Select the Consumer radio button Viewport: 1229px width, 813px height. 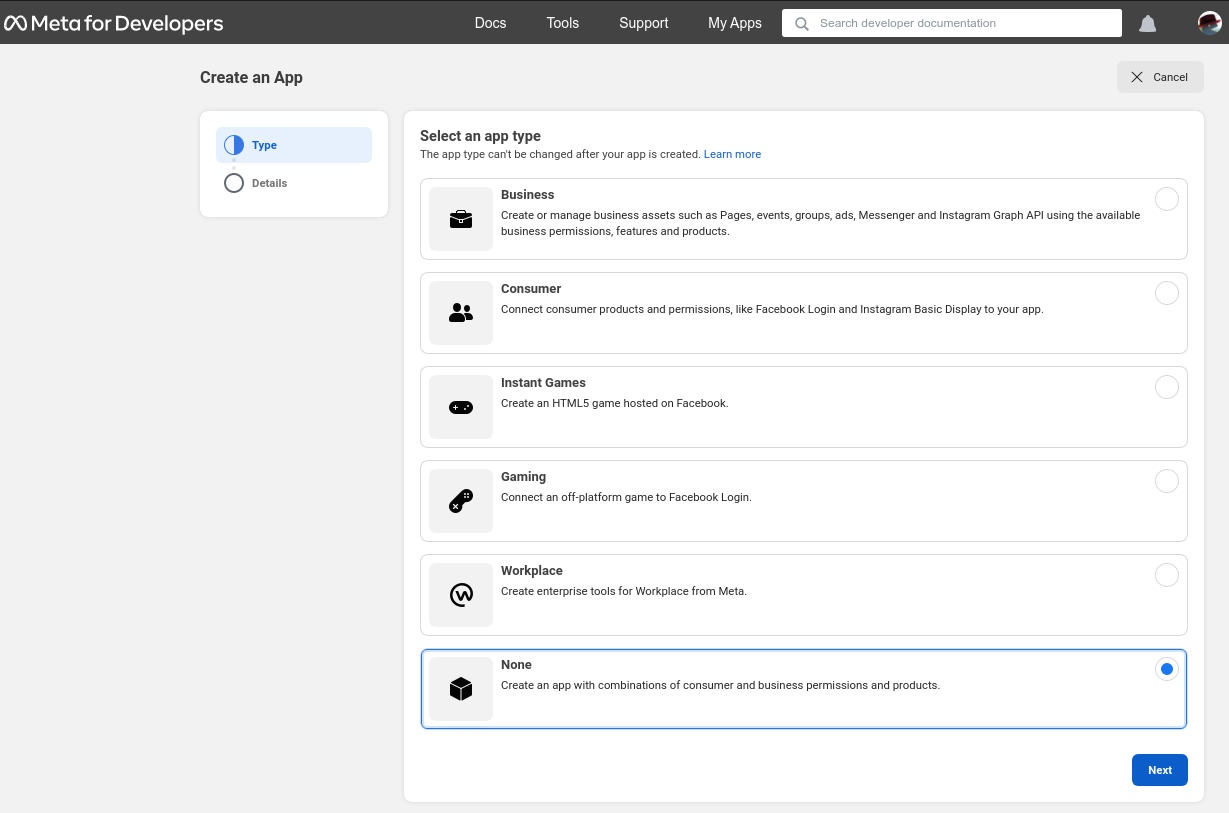tap(1166, 293)
